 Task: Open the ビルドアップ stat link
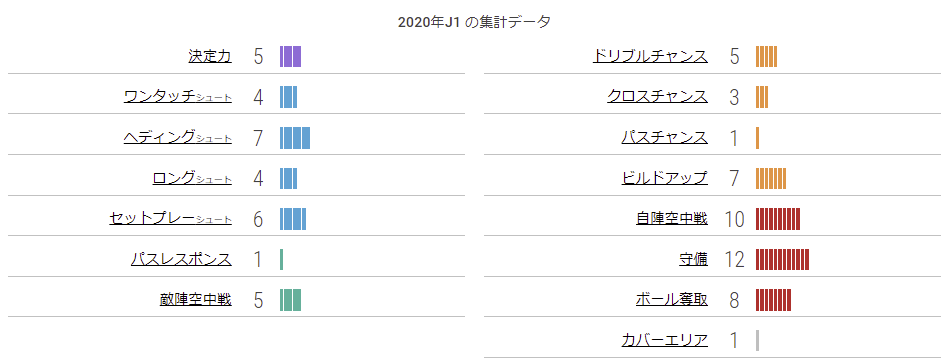[x=665, y=178]
